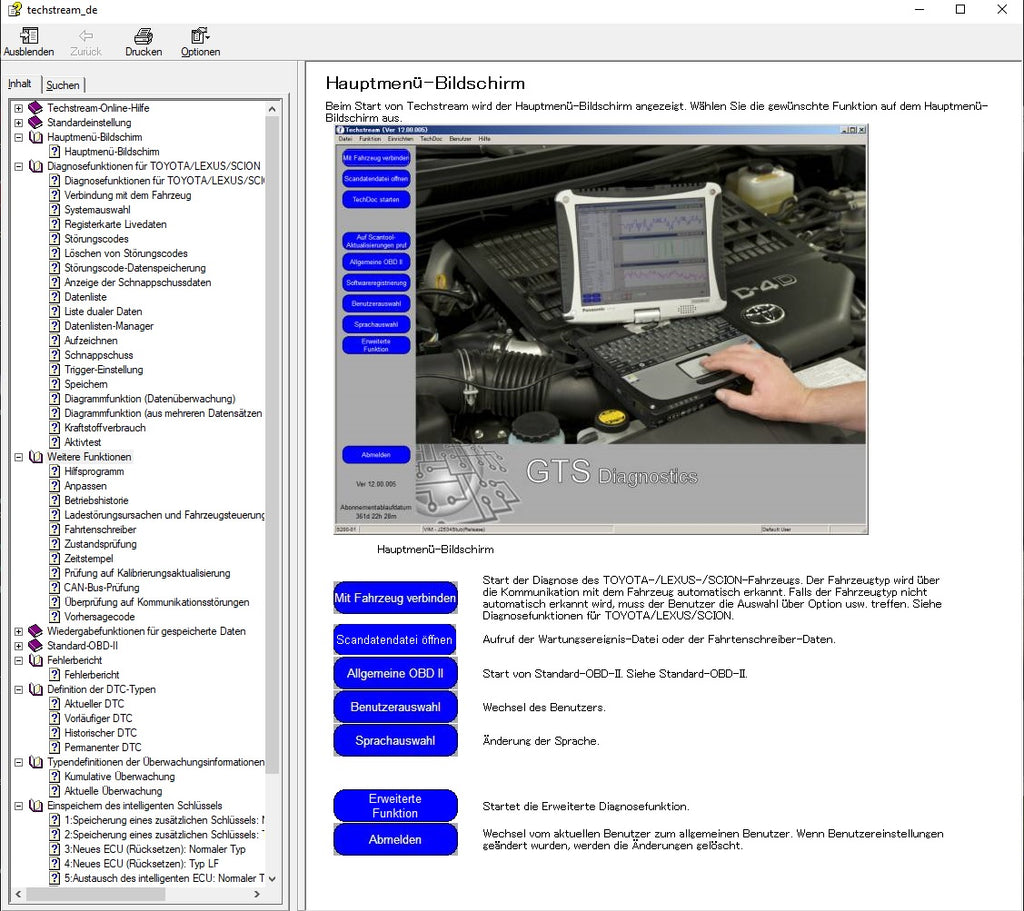Click the page icon beside Kumulative Überwachung
The image size is (1024, 911).
(x=55, y=776)
